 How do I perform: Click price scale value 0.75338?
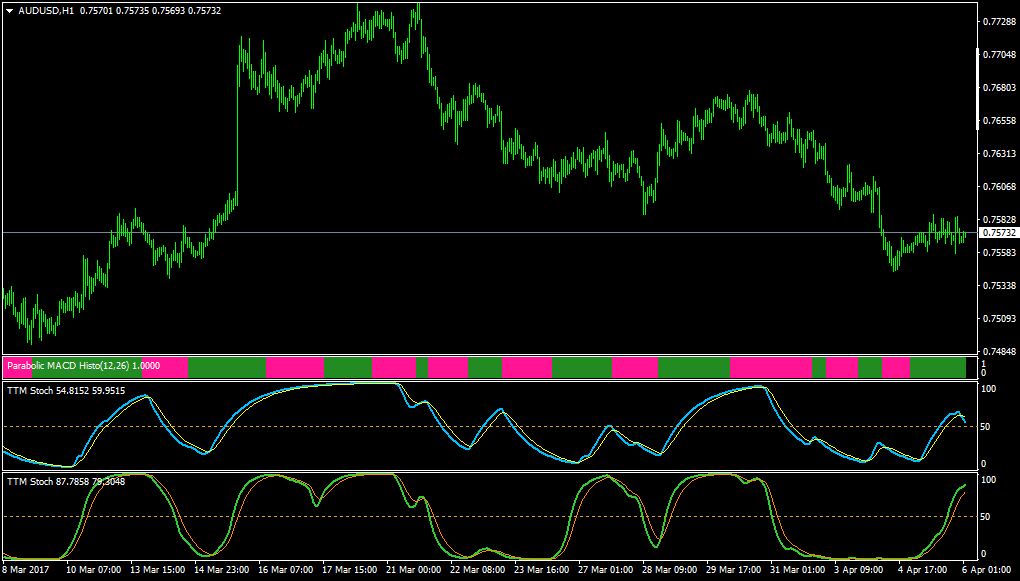click(999, 286)
